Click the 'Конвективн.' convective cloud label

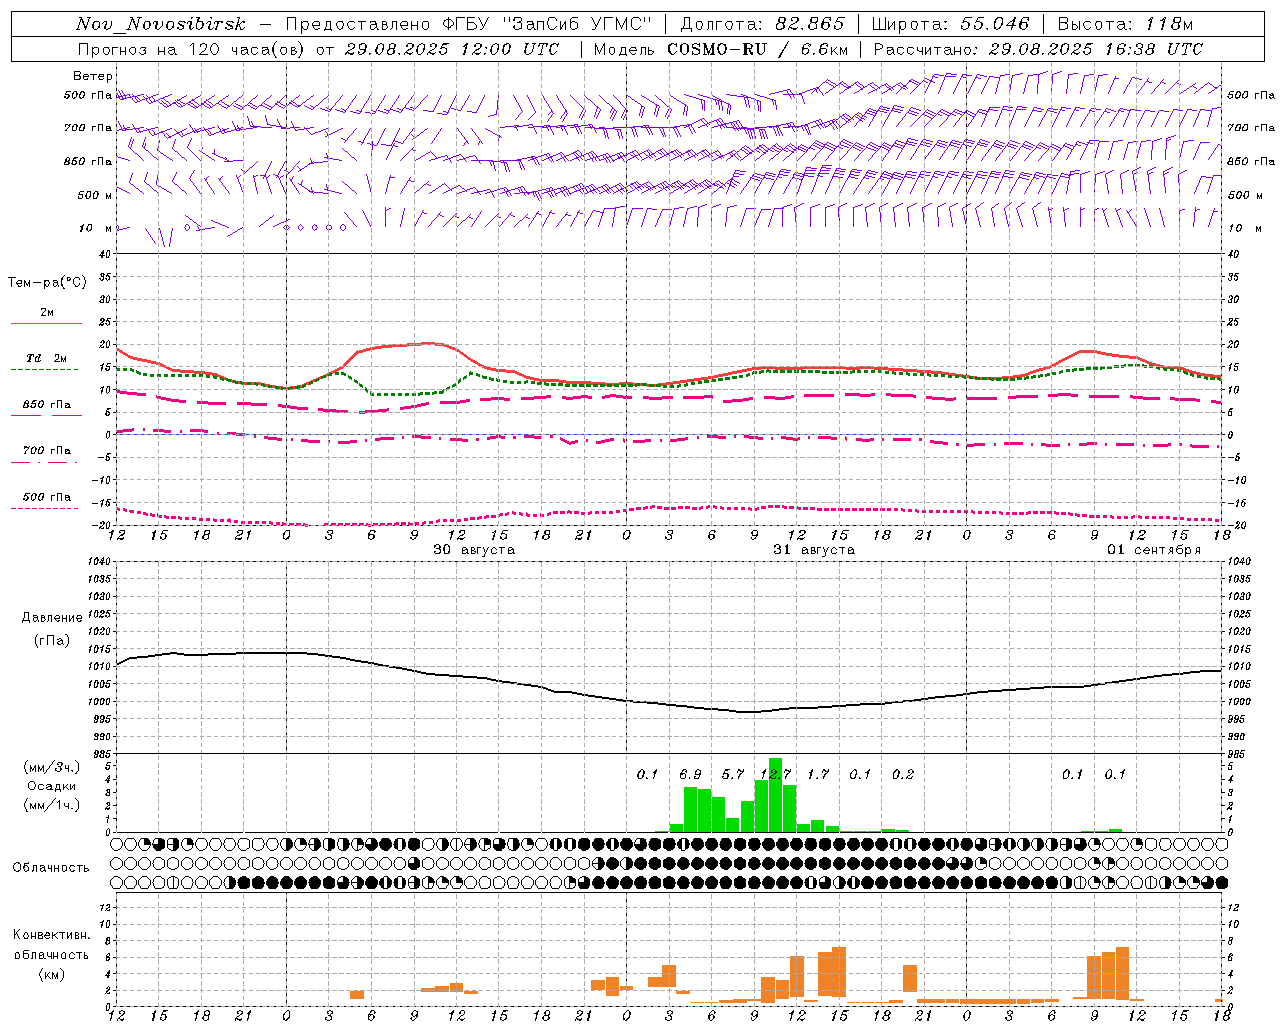click(51, 935)
